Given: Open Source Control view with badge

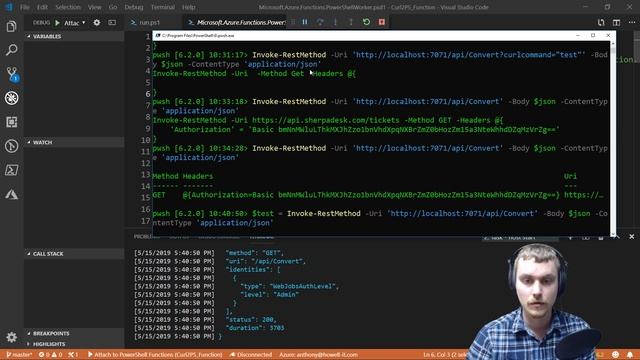Looking at the screenshot, I should pyautogui.click(x=11, y=74).
